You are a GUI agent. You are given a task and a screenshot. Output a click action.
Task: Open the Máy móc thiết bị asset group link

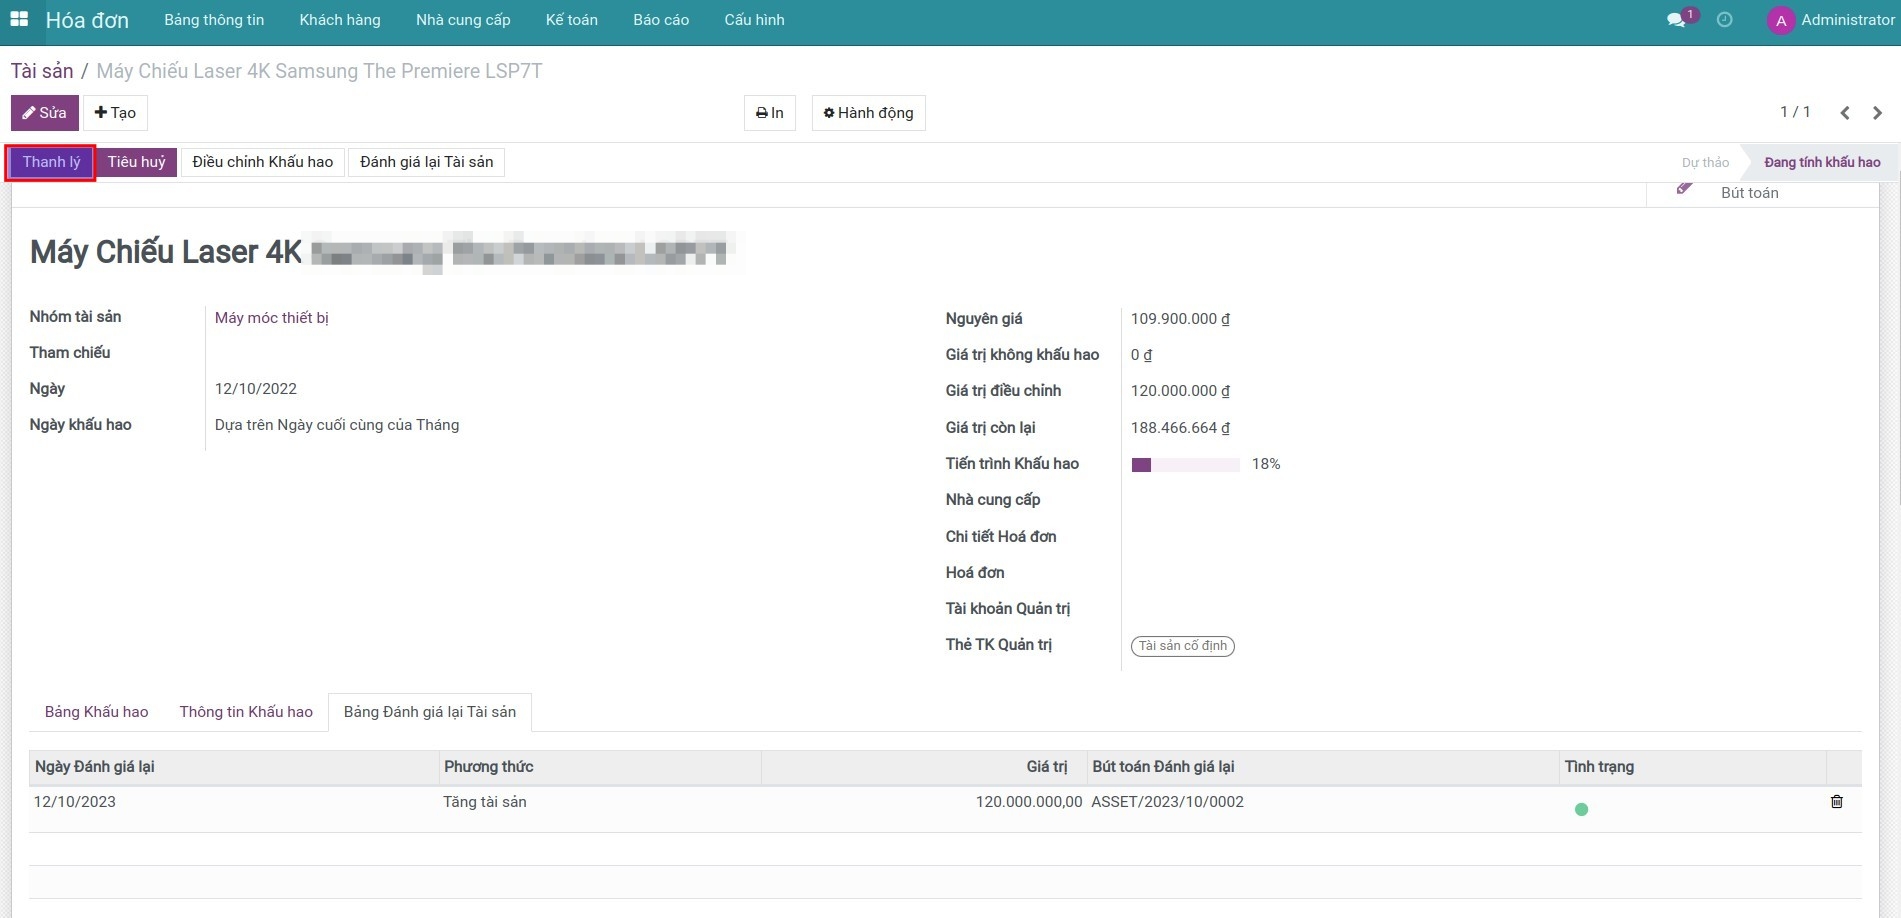pyautogui.click(x=271, y=318)
